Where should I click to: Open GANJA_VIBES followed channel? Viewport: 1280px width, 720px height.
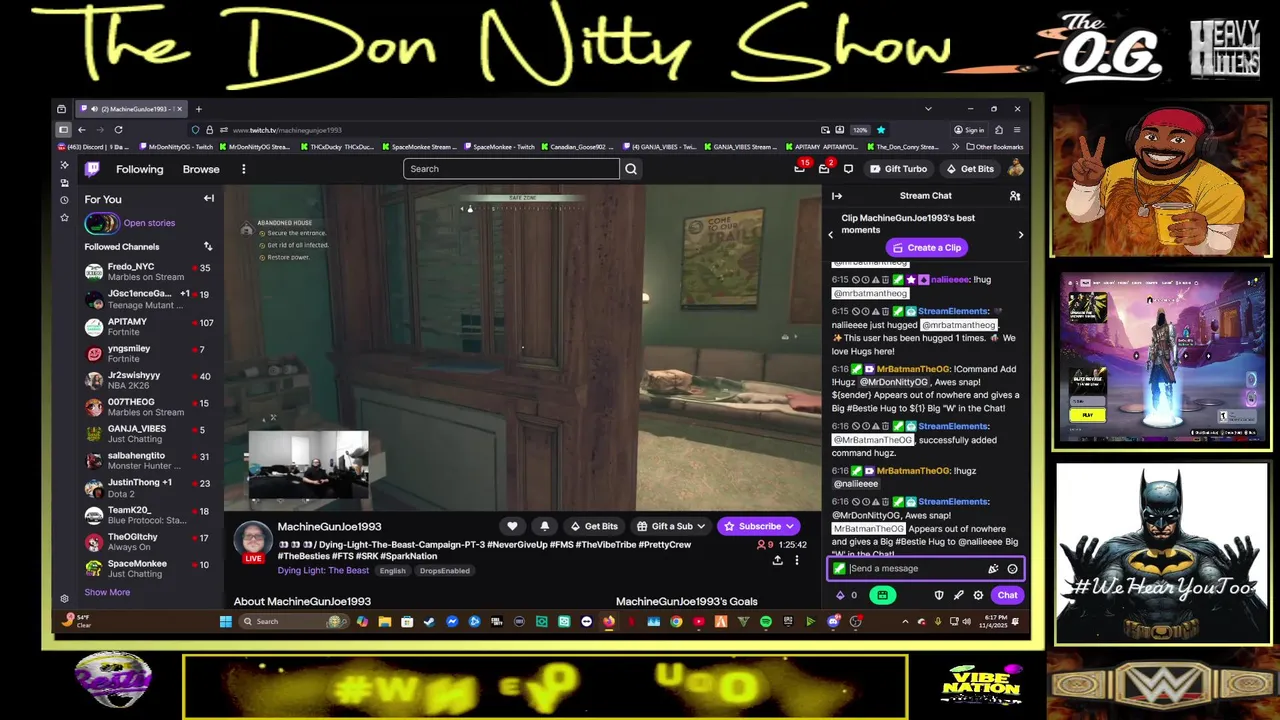pyautogui.click(x=147, y=434)
